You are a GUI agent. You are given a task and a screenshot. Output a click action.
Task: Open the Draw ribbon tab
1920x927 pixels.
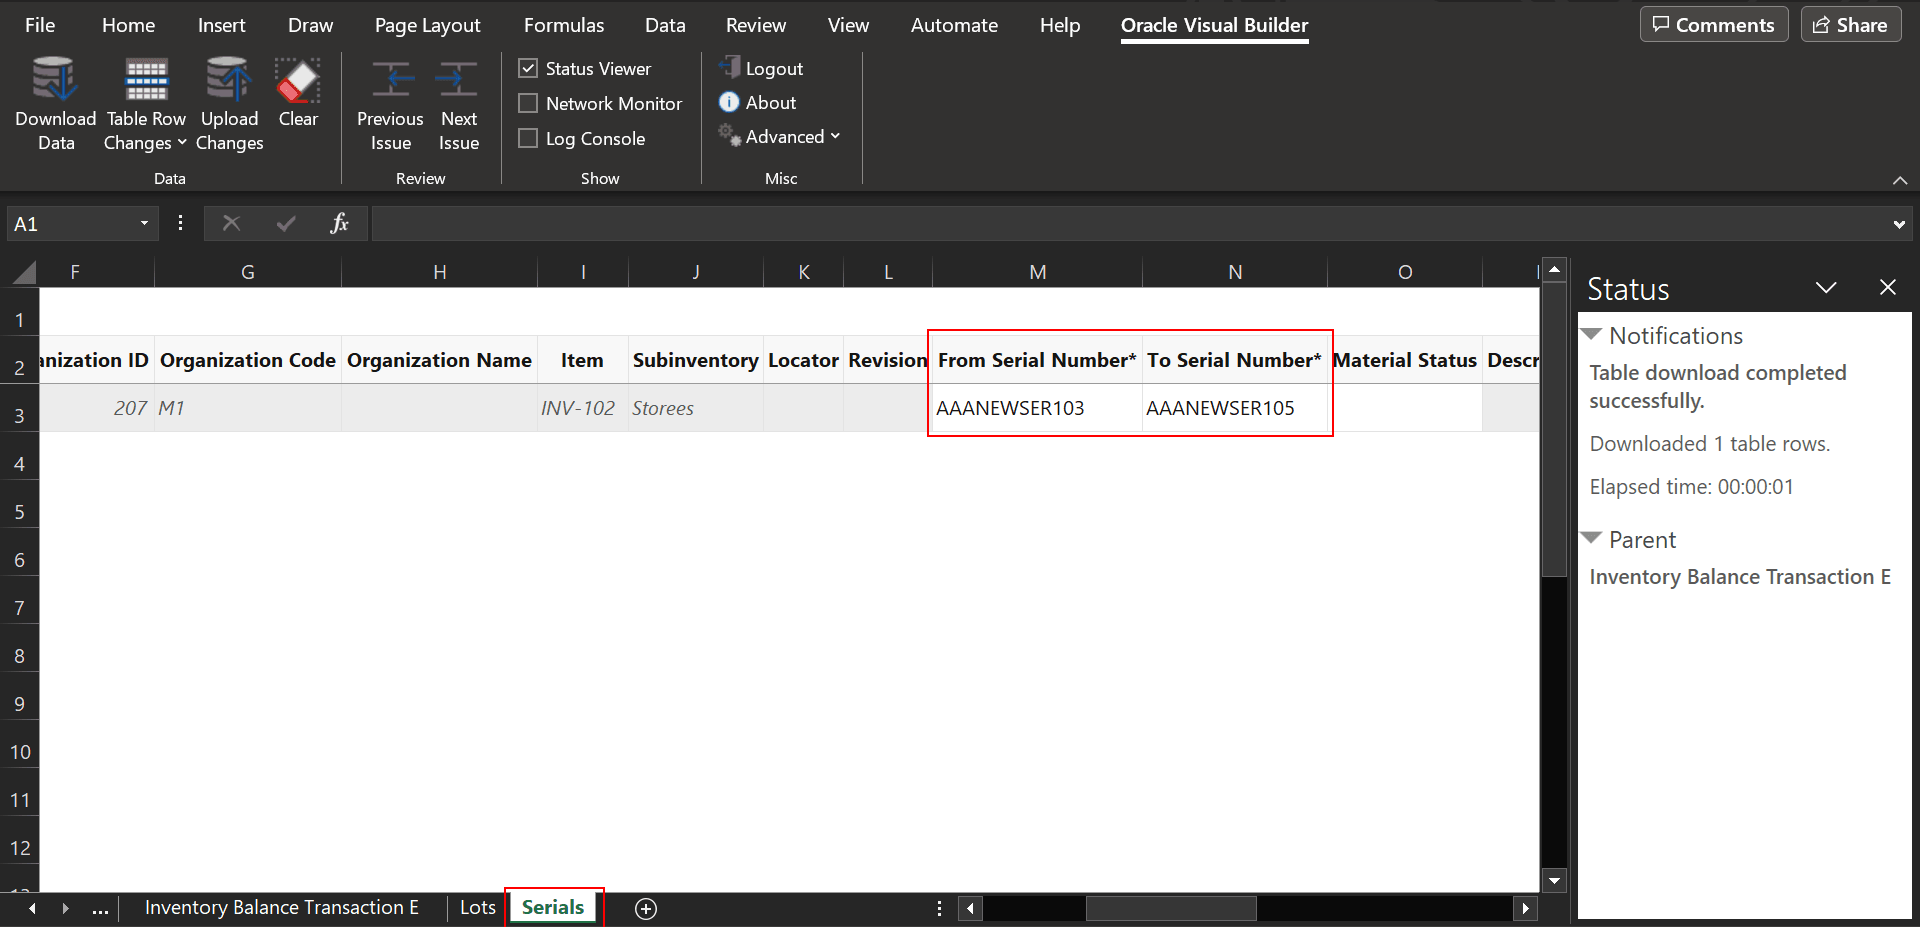point(310,25)
